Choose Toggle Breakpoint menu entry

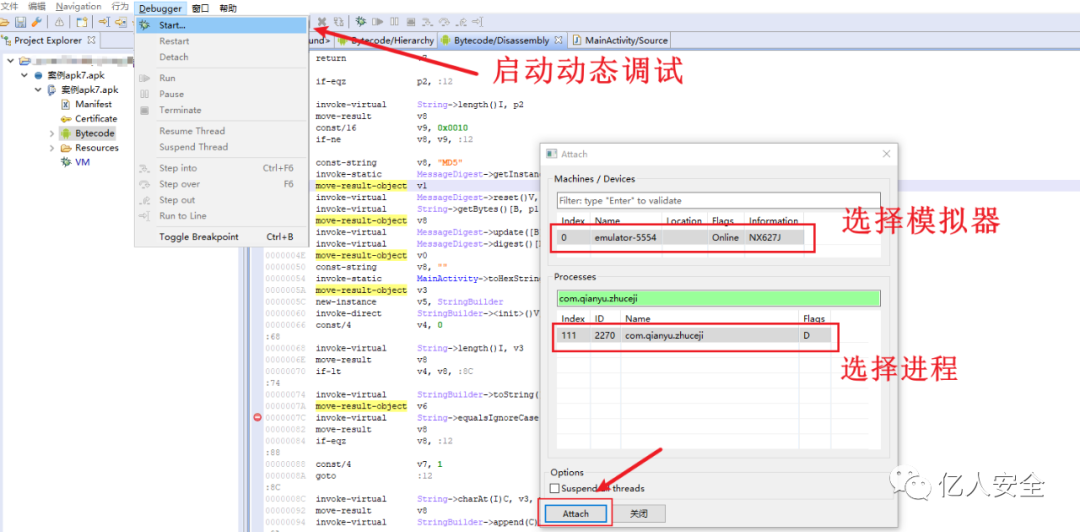221,236
